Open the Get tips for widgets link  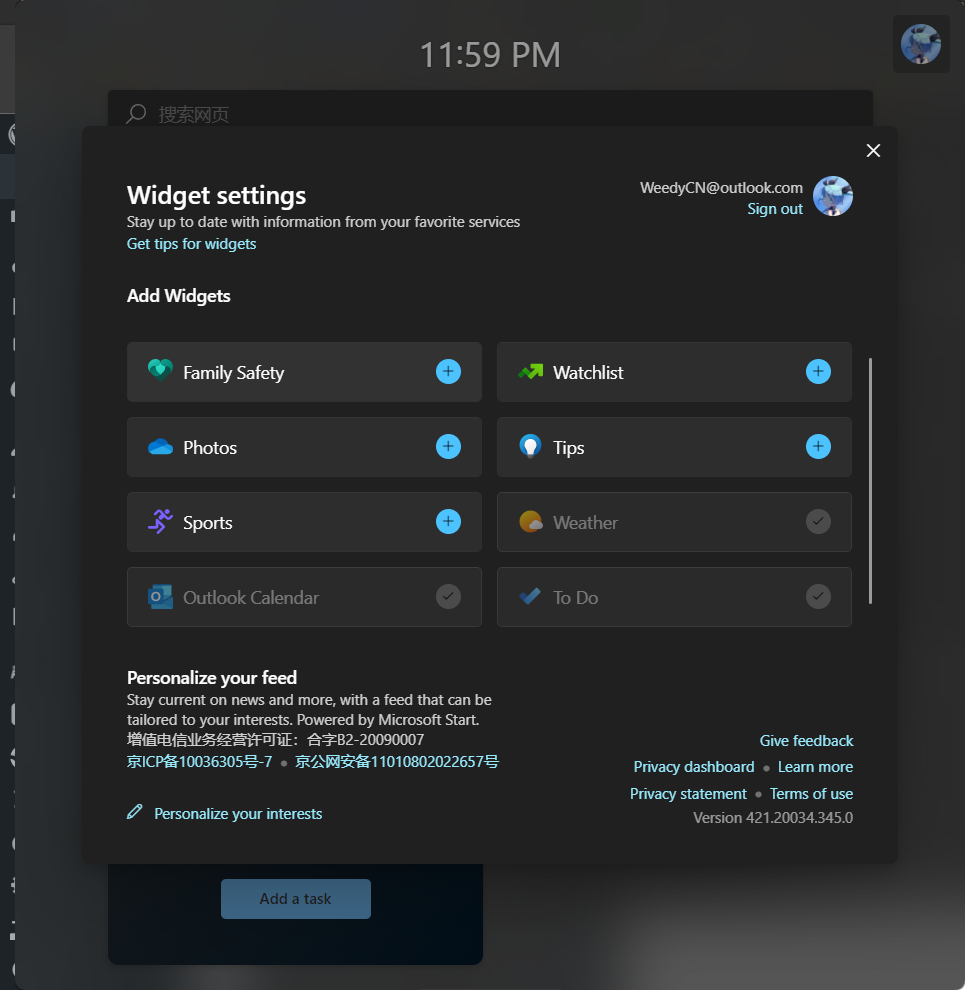pyautogui.click(x=191, y=244)
